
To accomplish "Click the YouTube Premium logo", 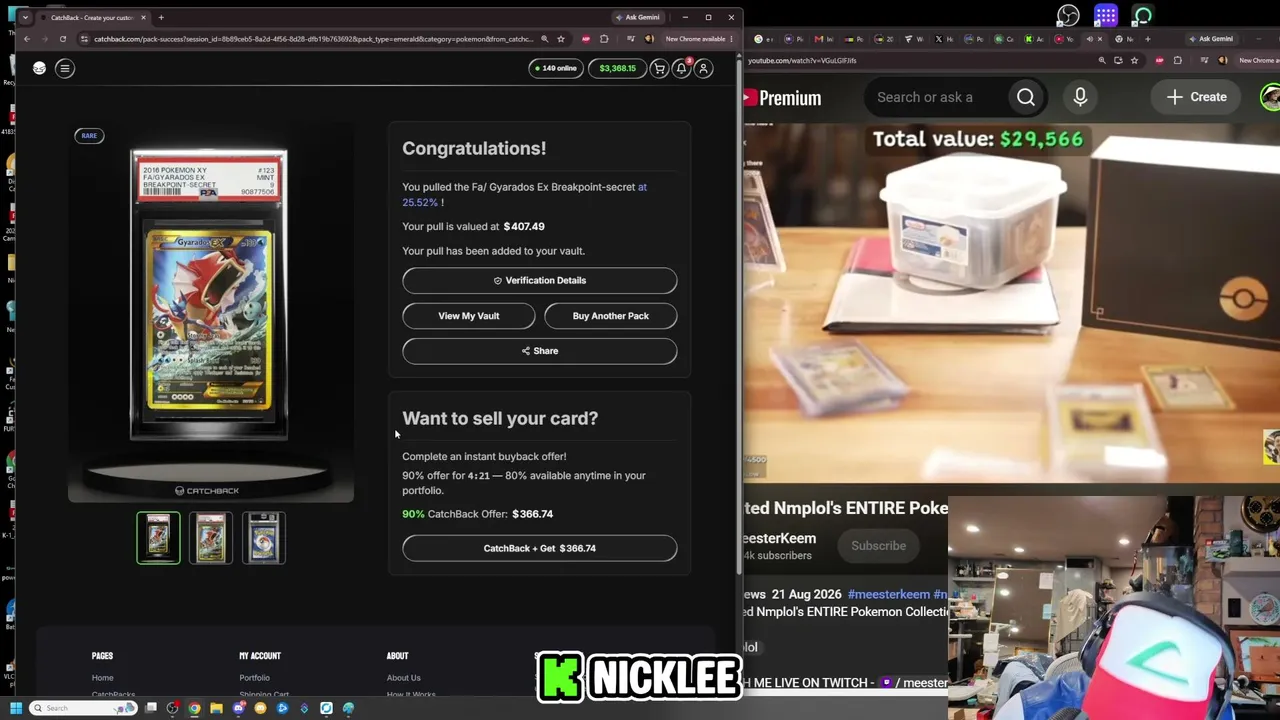I will click(x=783, y=98).
